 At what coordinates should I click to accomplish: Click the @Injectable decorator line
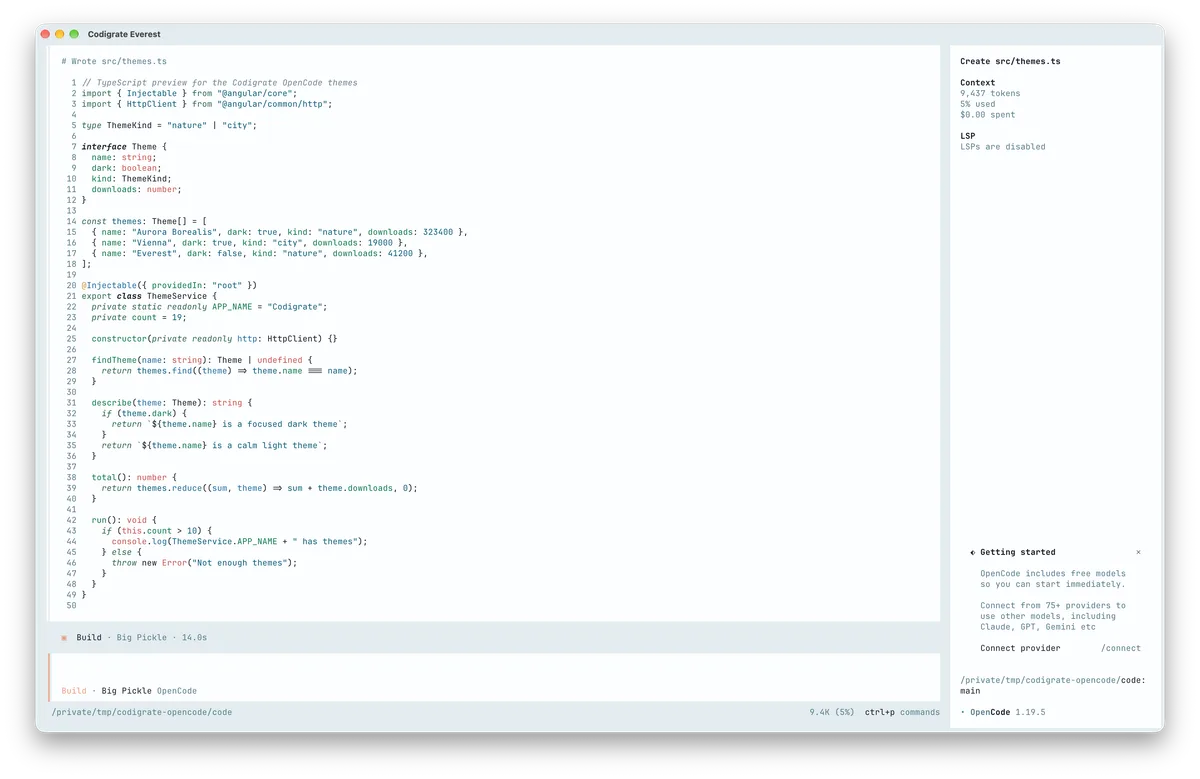170,285
